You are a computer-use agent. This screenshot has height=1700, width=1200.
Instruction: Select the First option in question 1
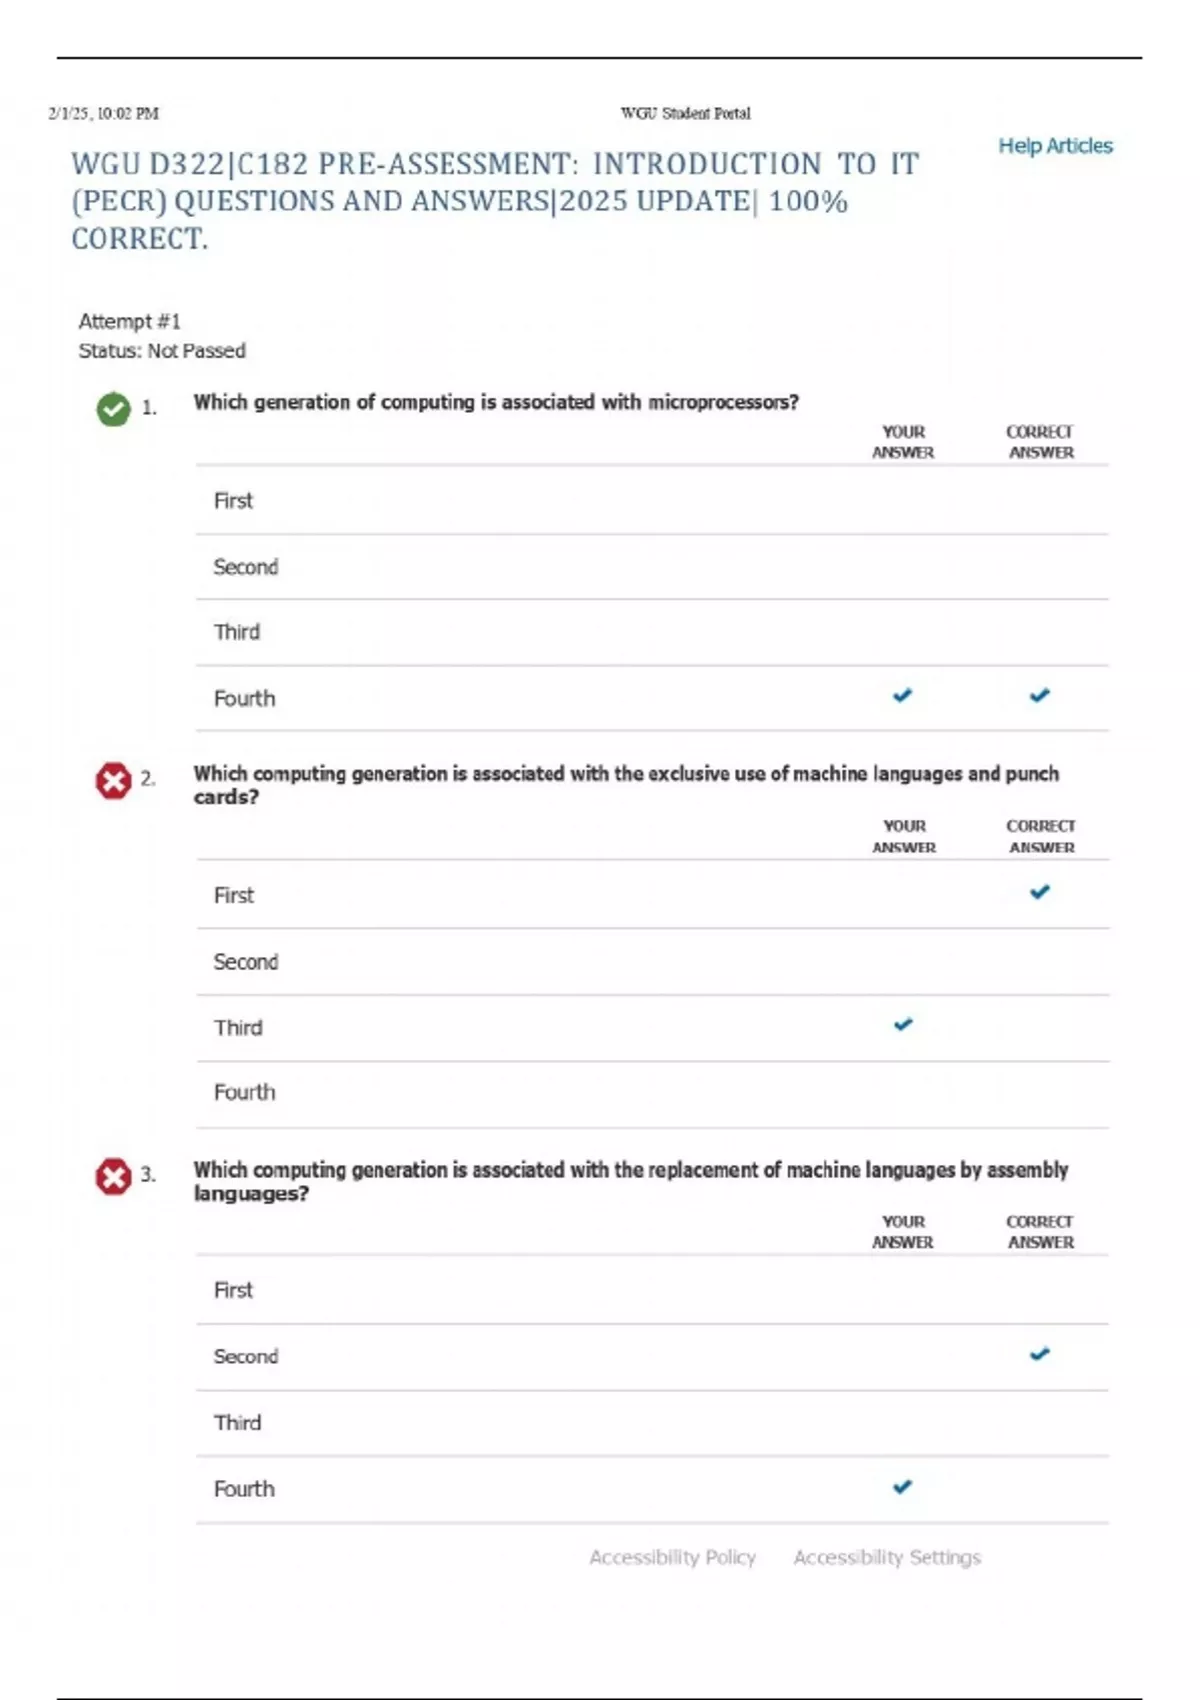233,501
